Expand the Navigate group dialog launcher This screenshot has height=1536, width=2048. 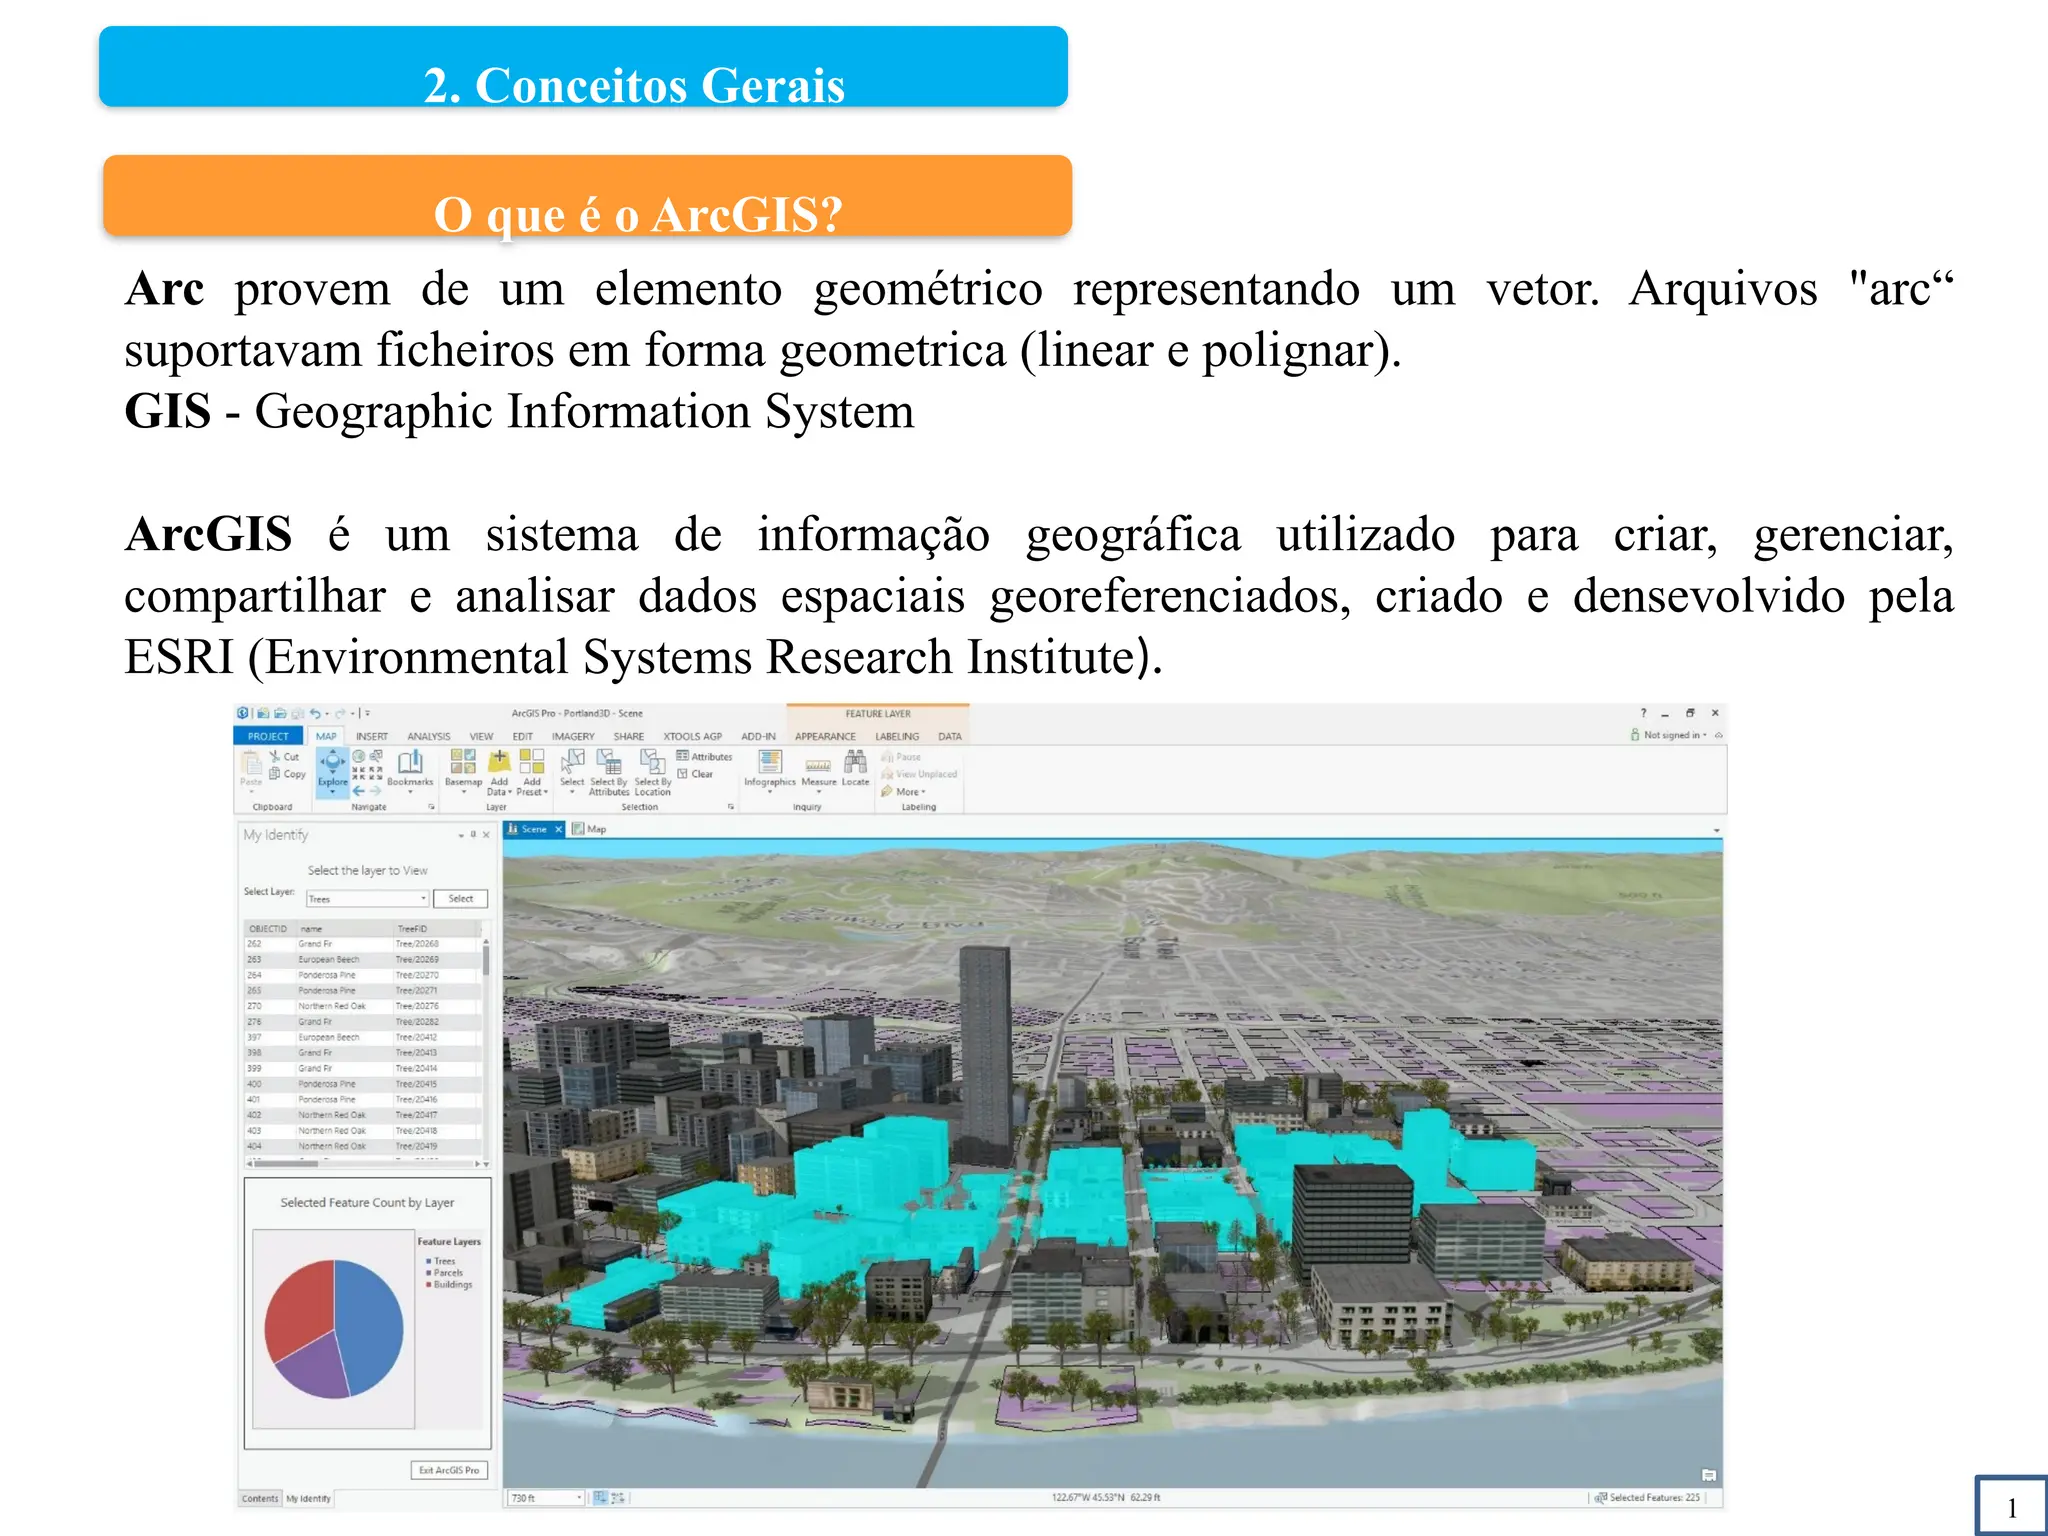click(432, 807)
